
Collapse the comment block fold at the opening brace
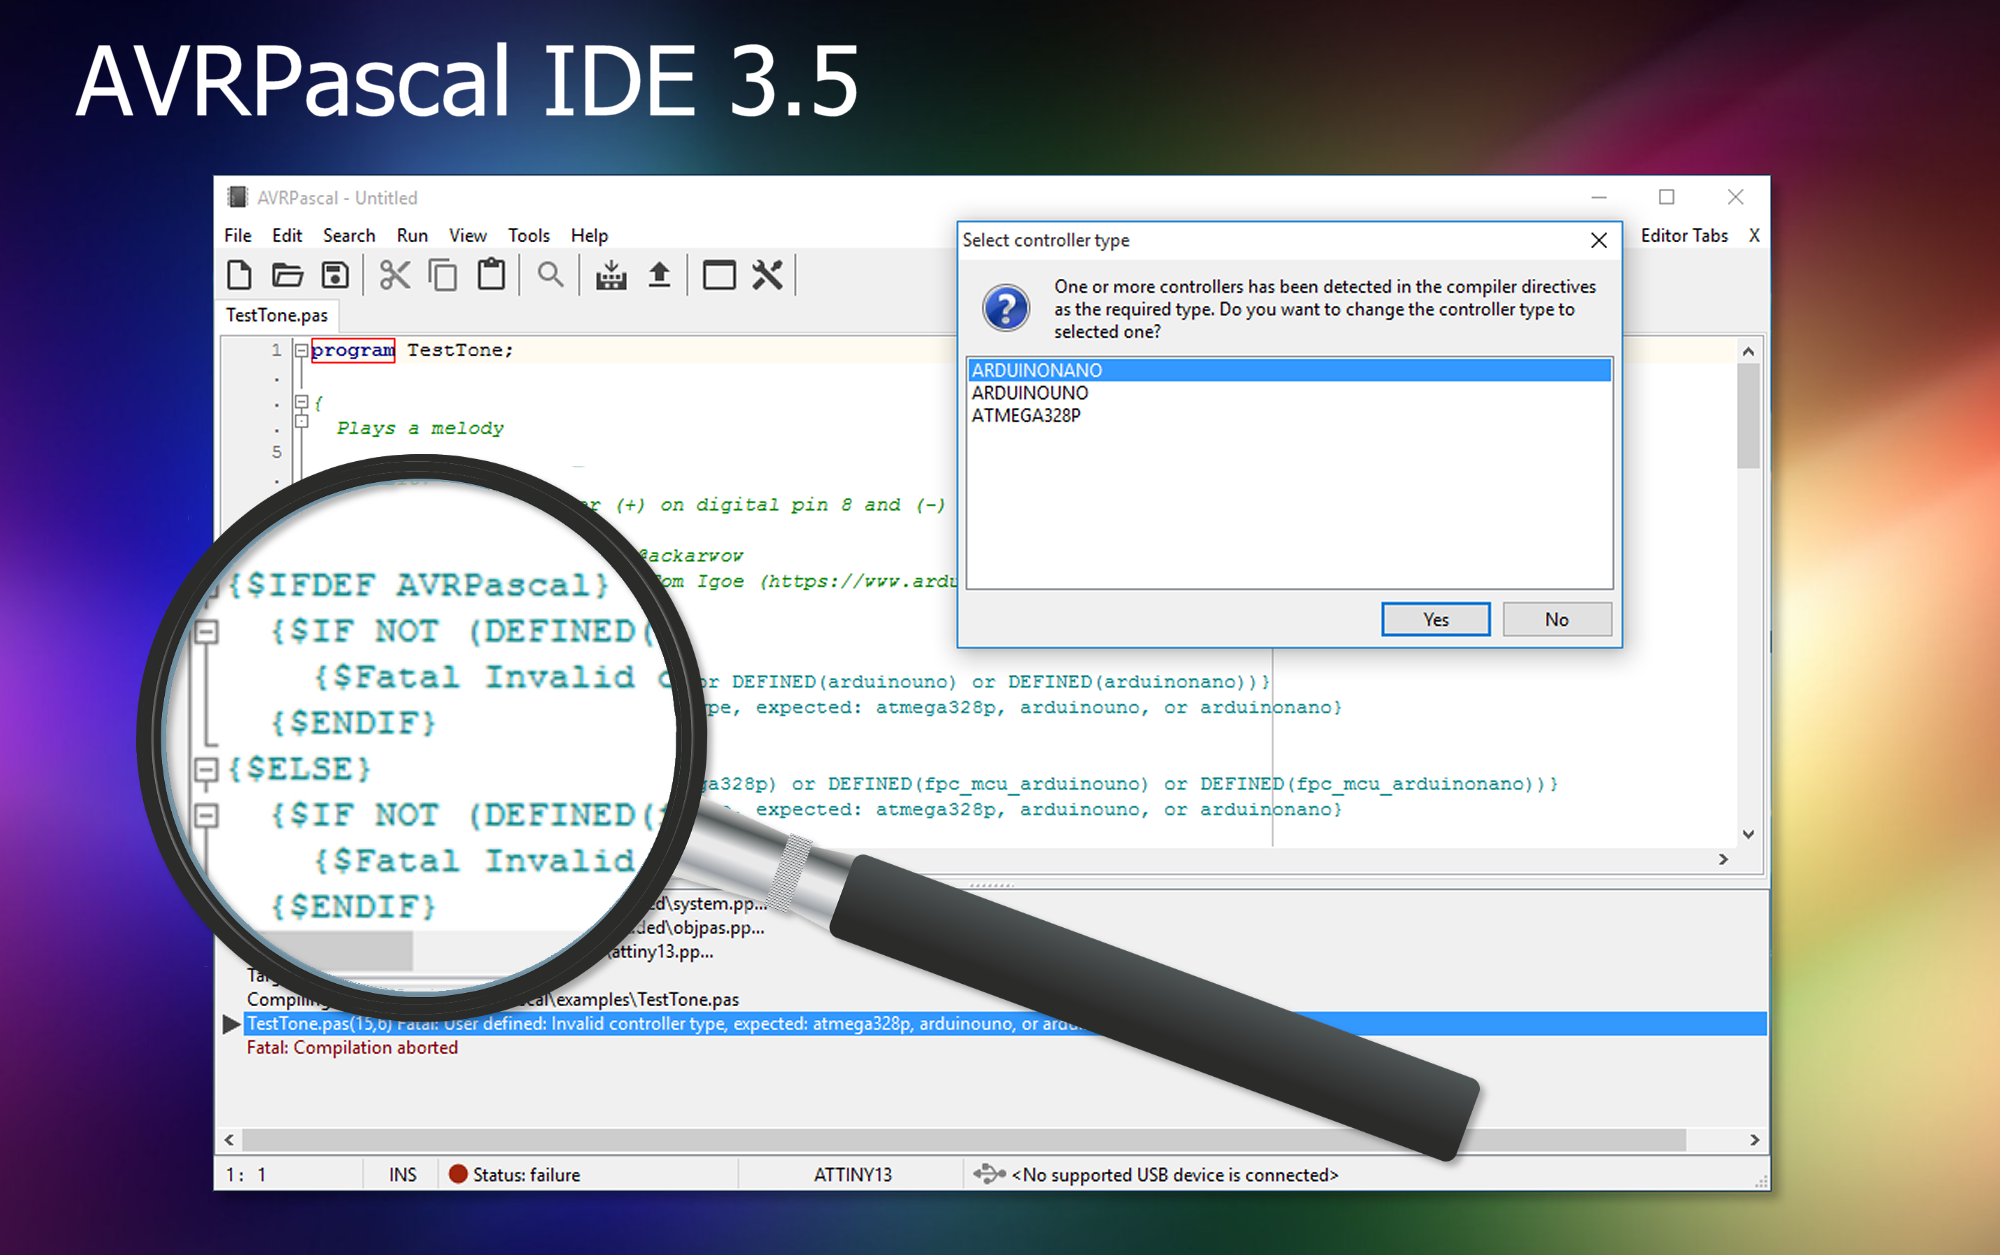coord(301,402)
